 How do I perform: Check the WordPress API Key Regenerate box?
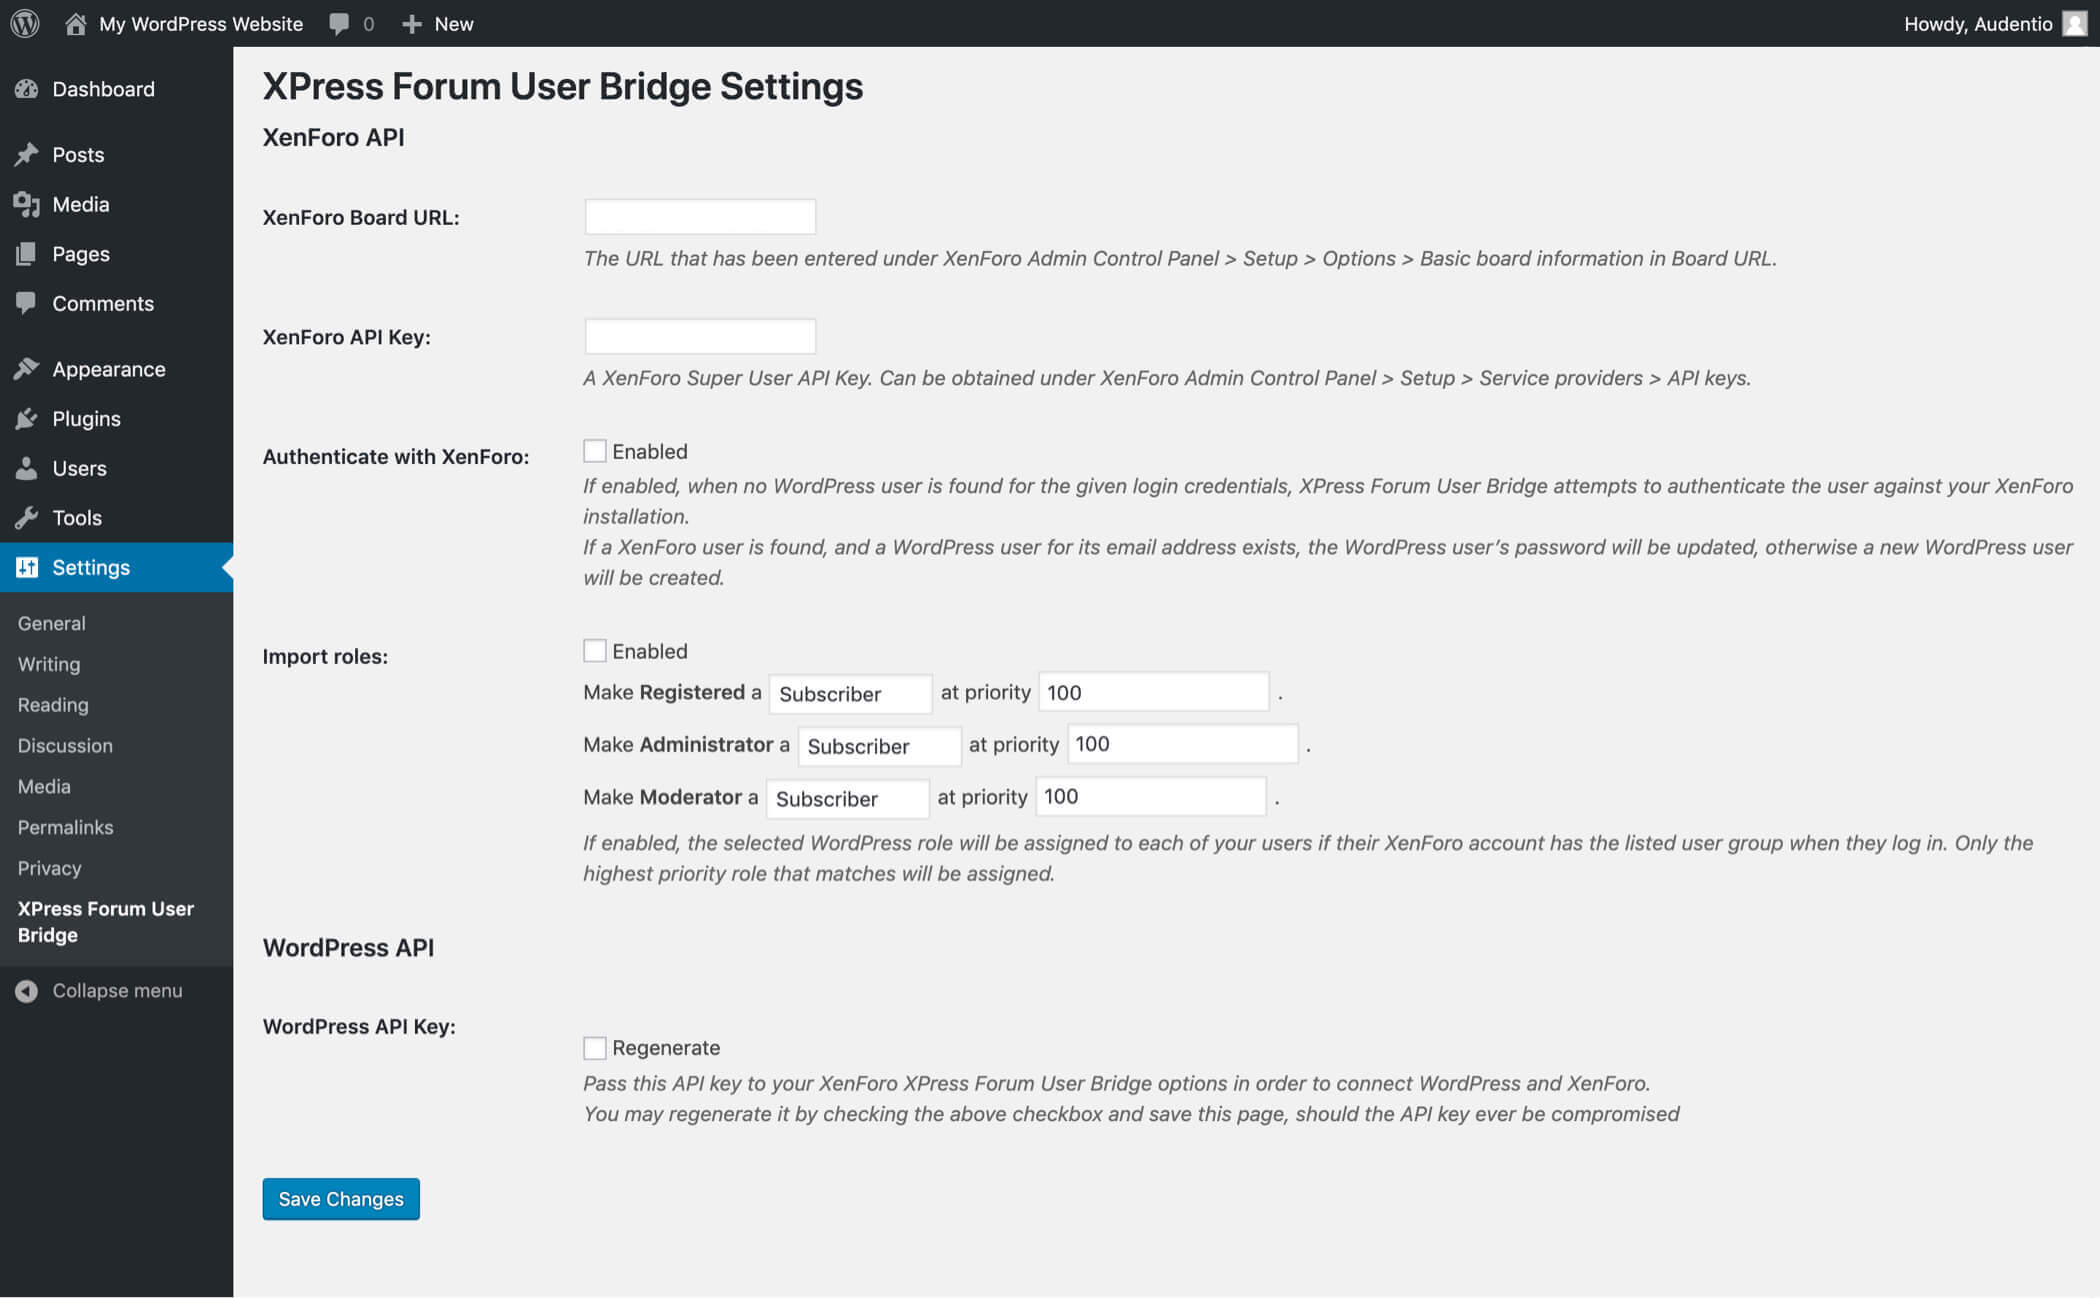point(594,1046)
